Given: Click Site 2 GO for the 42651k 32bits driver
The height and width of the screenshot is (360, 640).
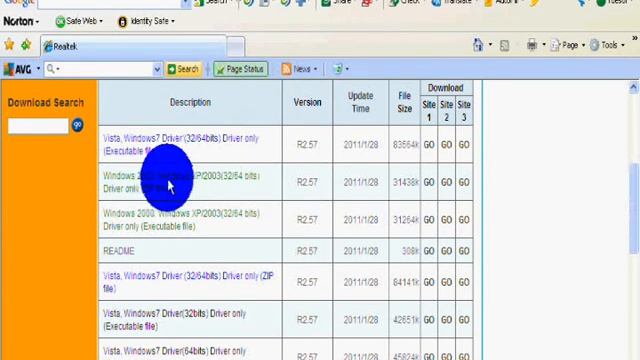Looking at the screenshot, I should point(446,320).
